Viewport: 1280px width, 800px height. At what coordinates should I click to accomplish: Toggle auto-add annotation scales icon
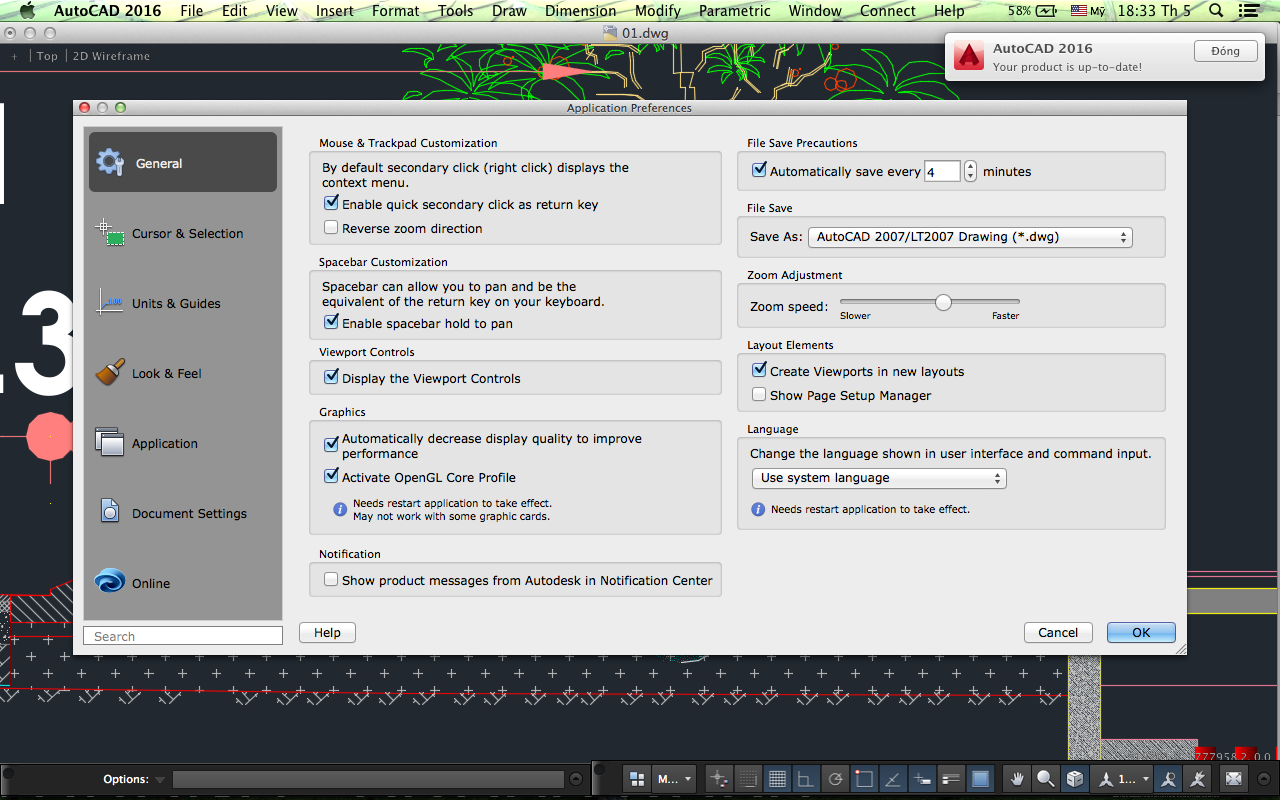click(x=1197, y=778)
